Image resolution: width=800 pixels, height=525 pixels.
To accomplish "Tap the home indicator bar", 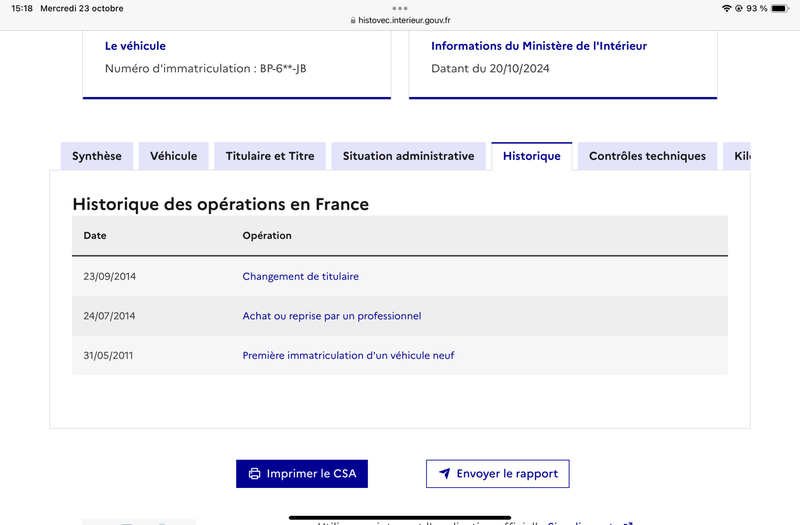I will click(x=400, y=517).
